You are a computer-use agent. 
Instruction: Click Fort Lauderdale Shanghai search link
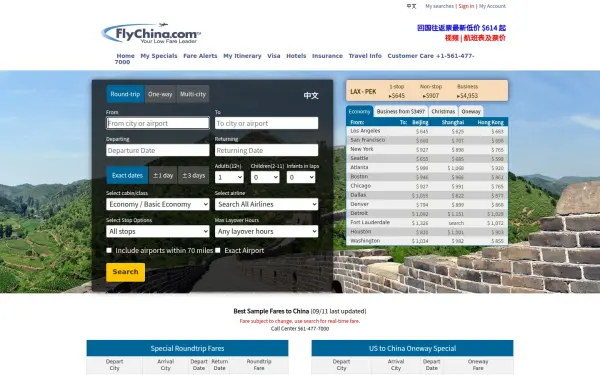456,223
